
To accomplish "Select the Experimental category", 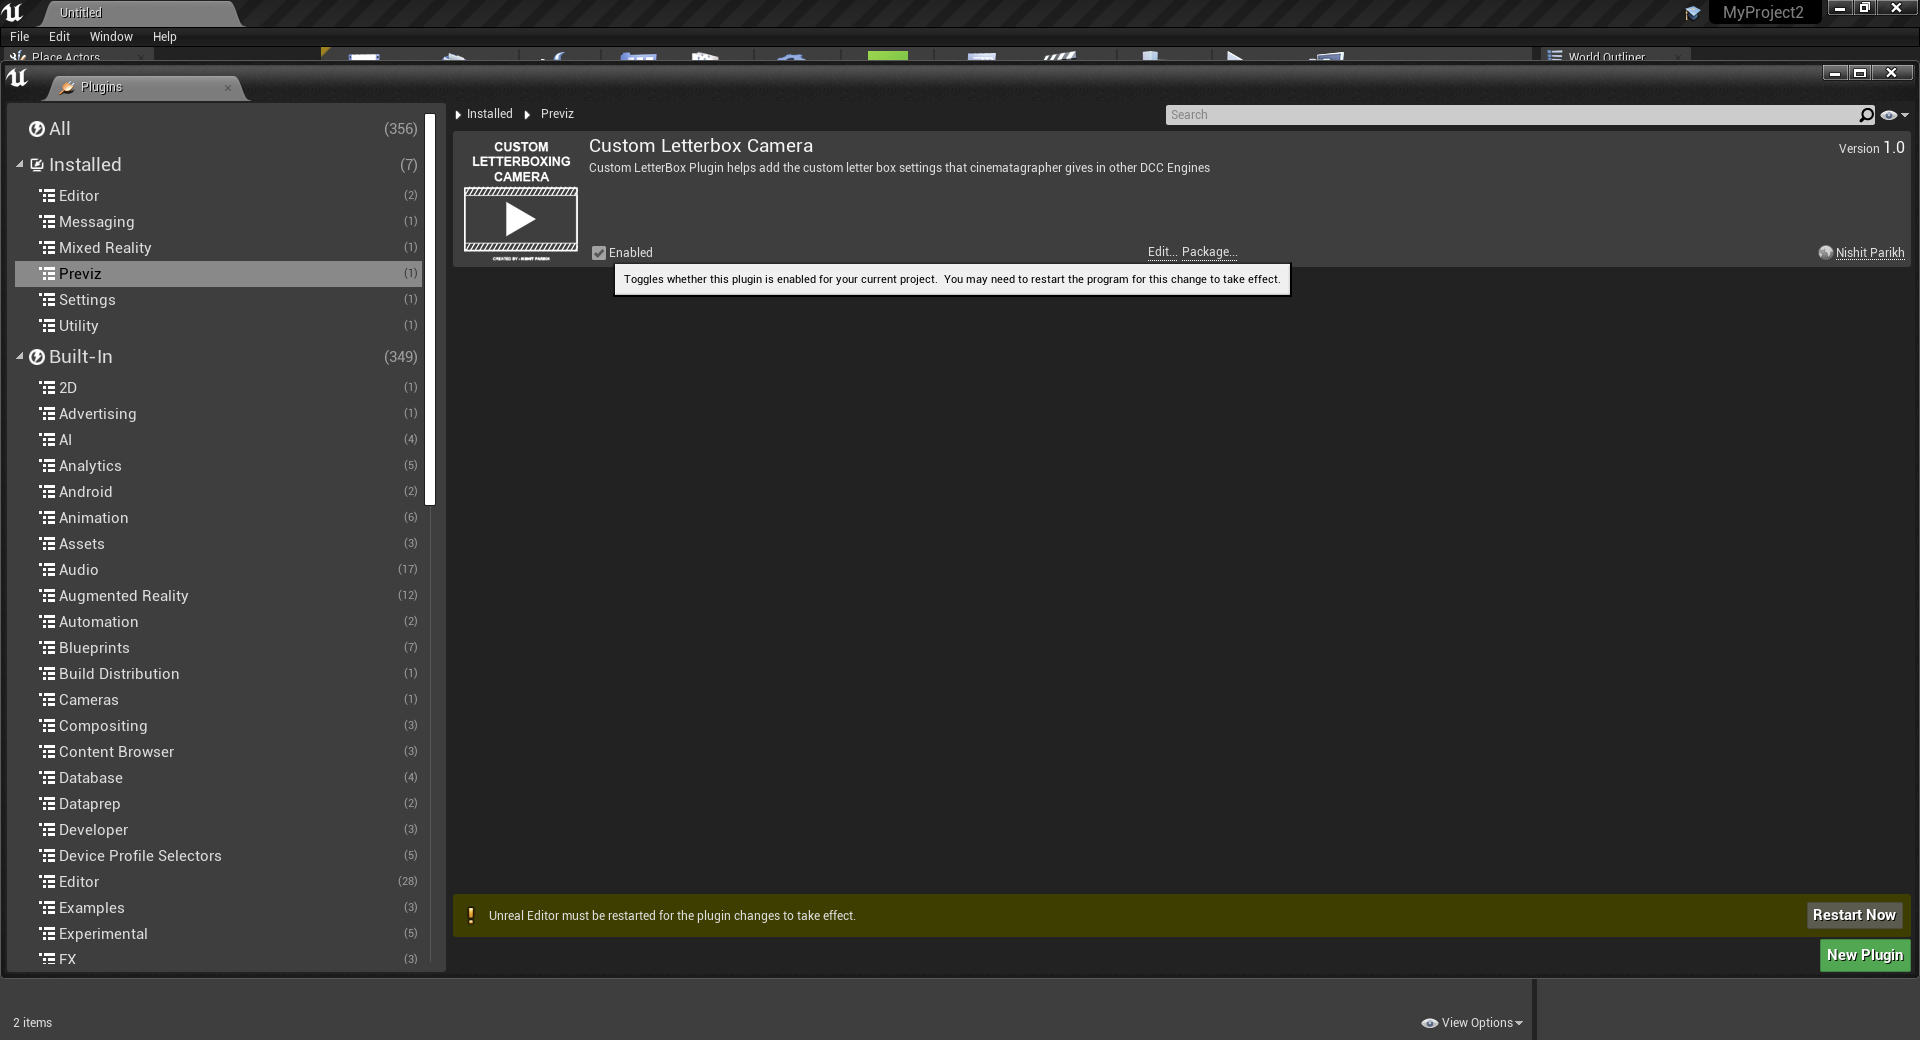I will [x=218, y=934].
